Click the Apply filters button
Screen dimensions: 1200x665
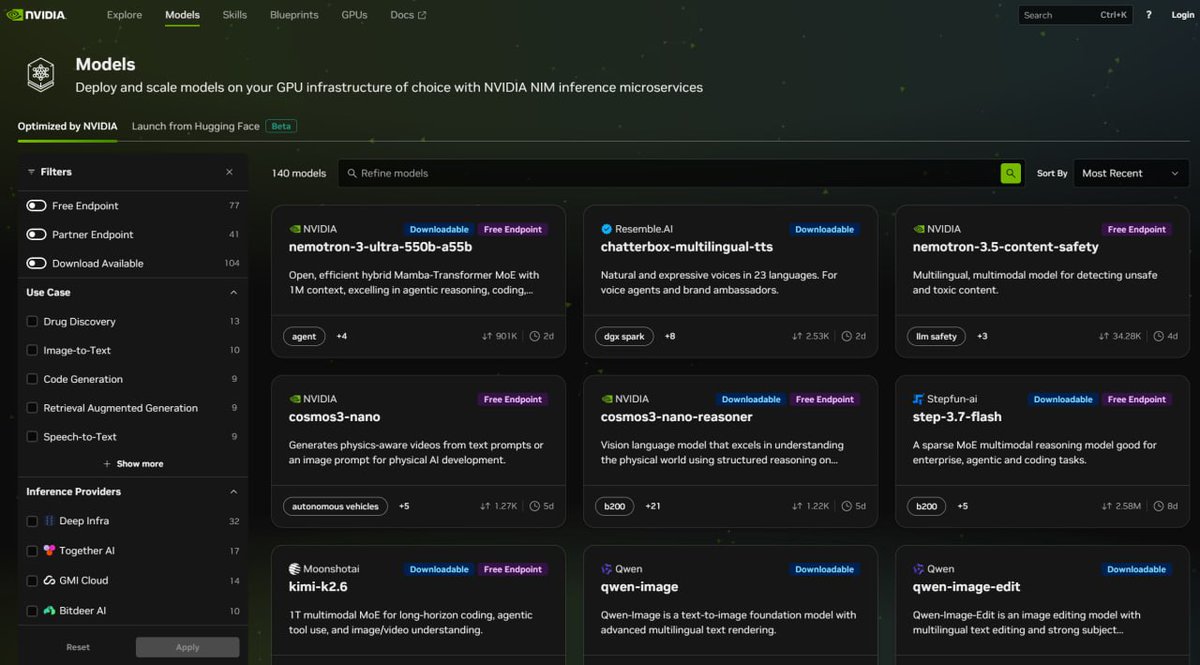pyautogui.click(x=188, y=647)
